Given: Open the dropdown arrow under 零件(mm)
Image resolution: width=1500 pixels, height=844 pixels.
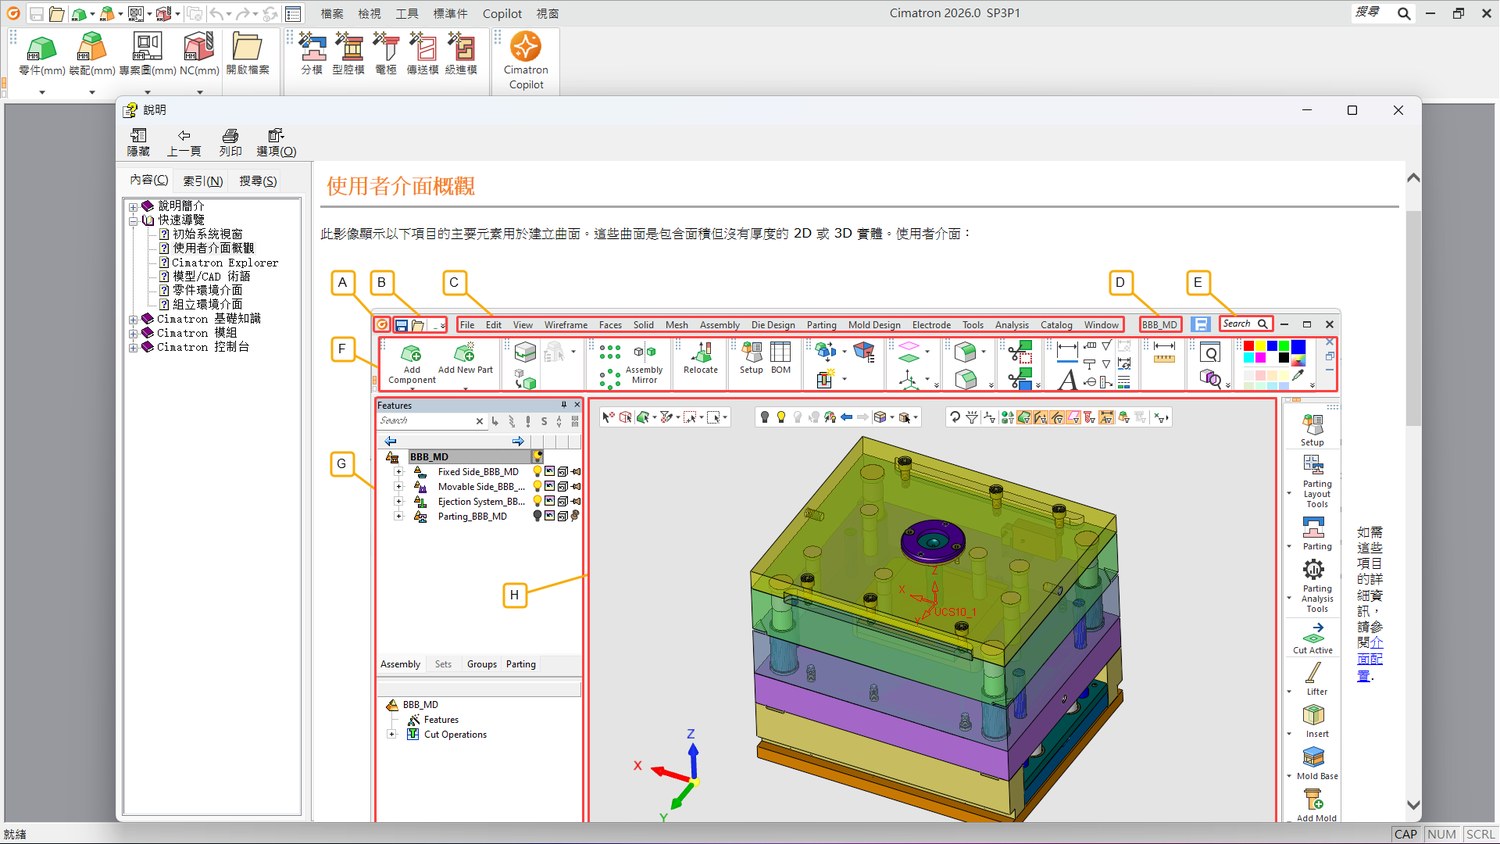Looking at the screenshot, I should (42, 92).
